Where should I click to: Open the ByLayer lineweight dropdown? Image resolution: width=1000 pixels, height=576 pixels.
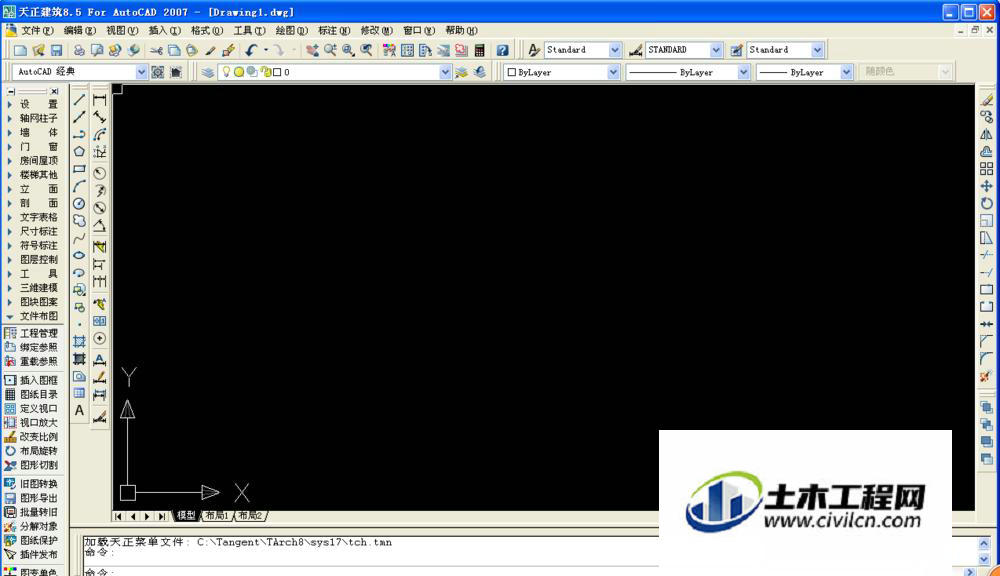846,72
